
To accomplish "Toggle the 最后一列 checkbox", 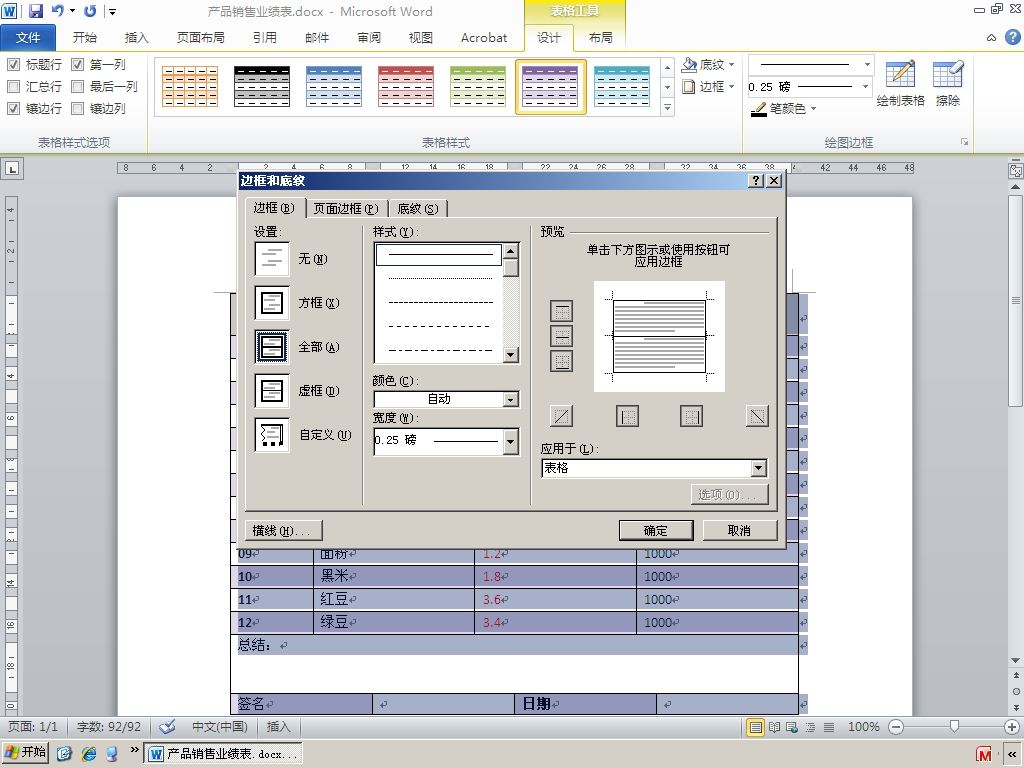I will 78,86.
